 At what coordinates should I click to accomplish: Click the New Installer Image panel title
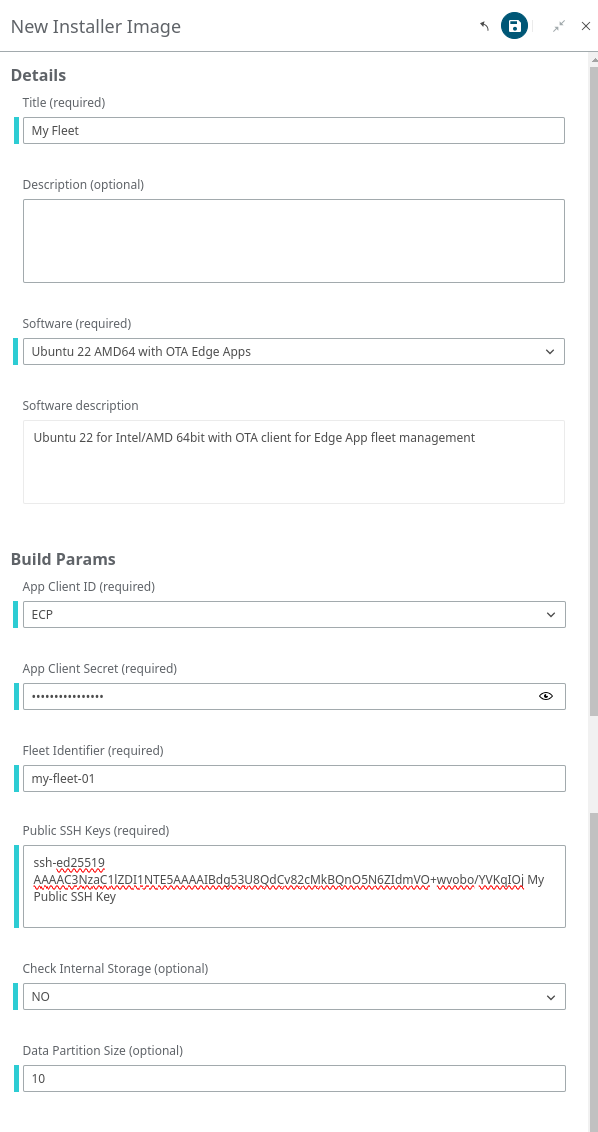point(95,27)
